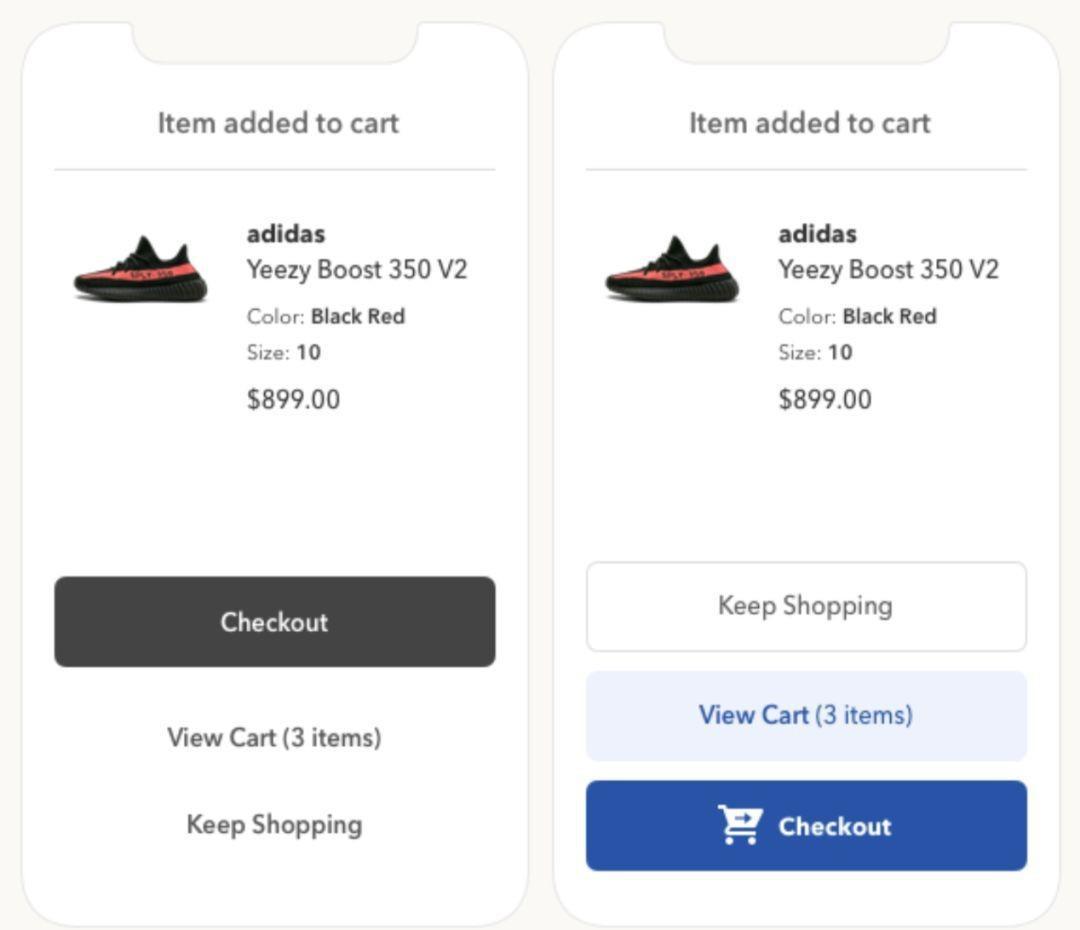Tap the blue Checkout button

click(807, 825)
